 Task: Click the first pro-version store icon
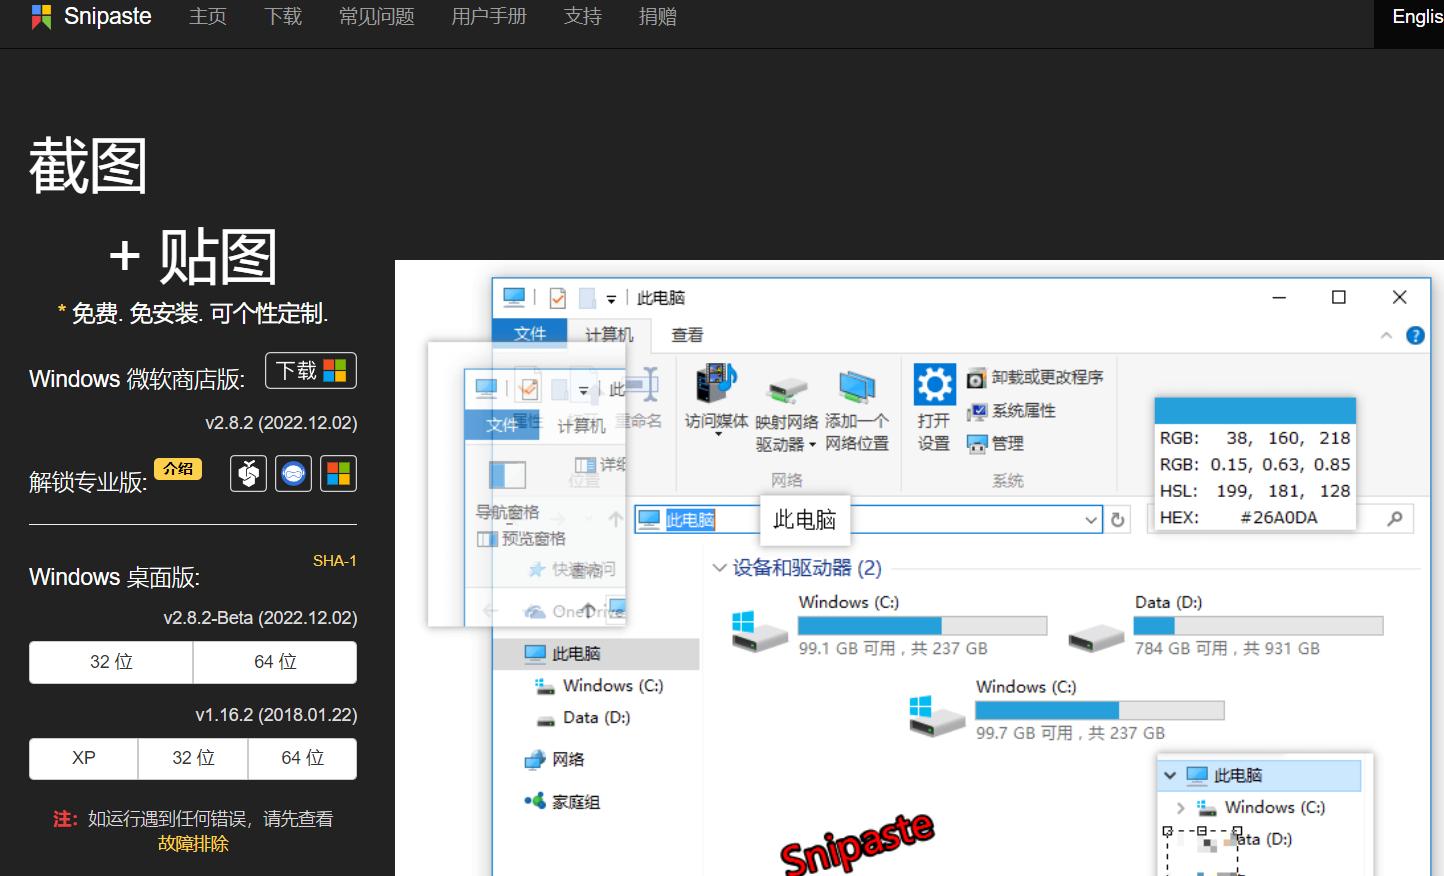(248, 474)
